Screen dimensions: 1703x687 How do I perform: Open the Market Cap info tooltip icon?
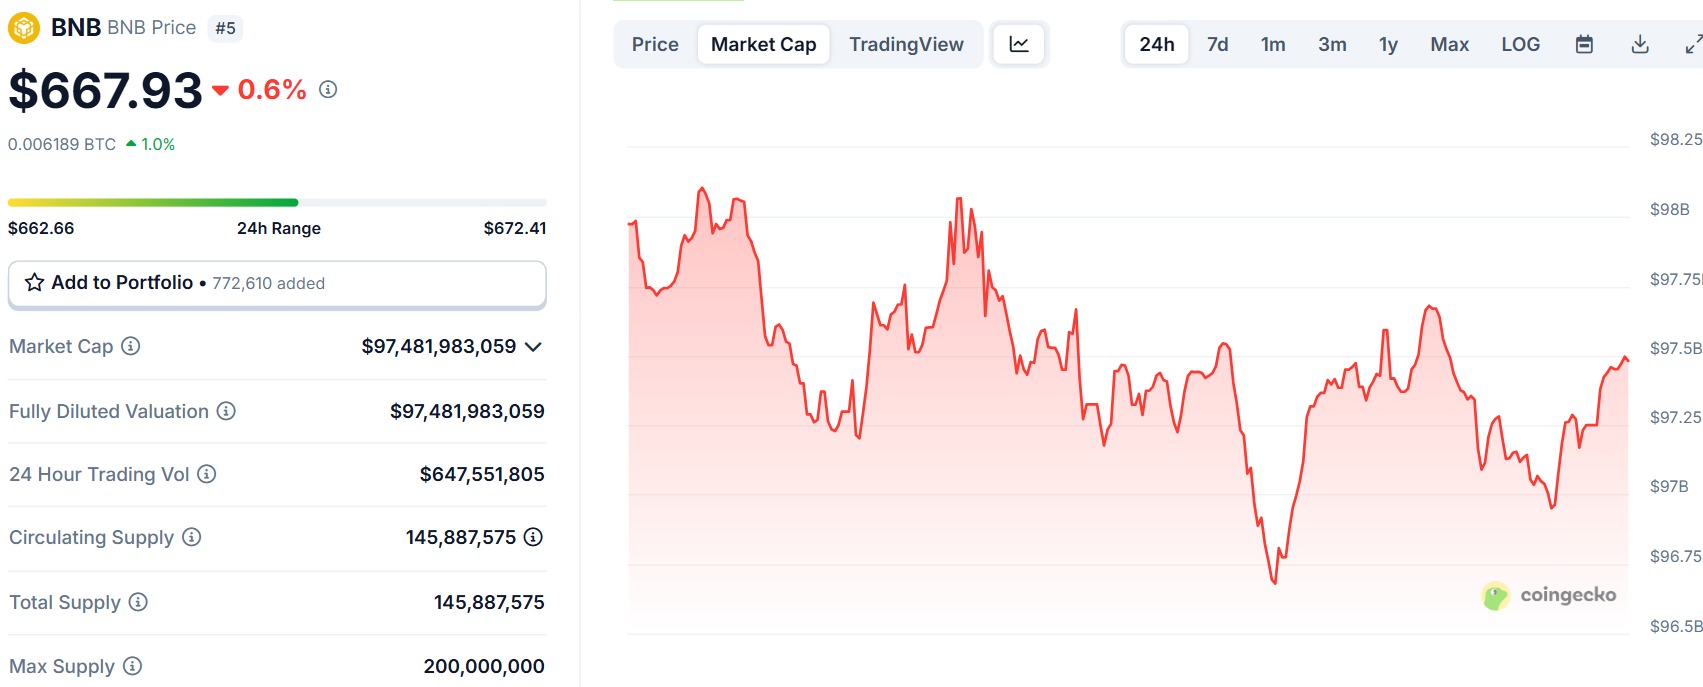pos(131,346)
